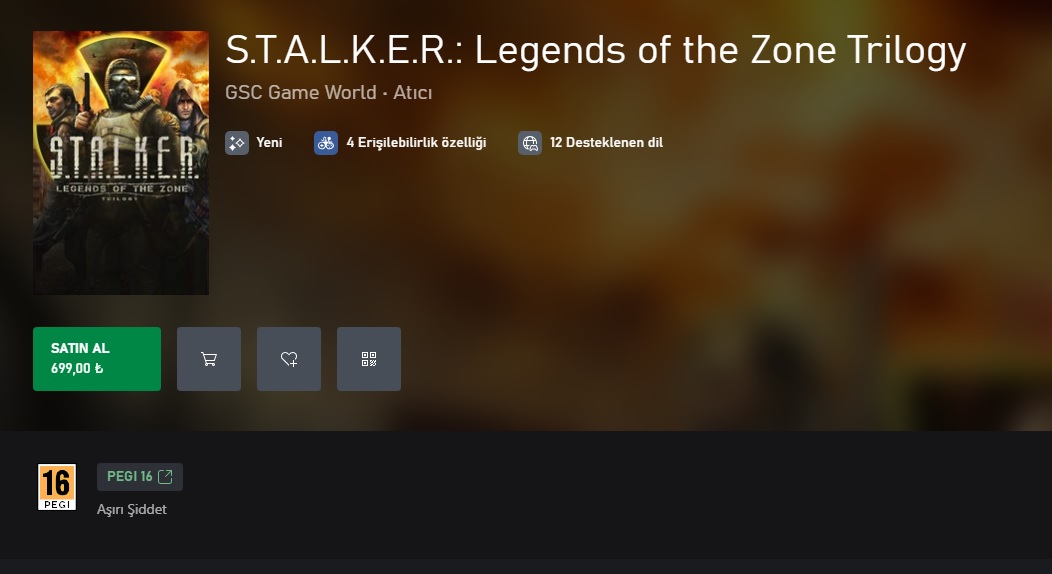This screenshot has width=1052, height=574.
Task: Click the sparkle icon beside Yeni
Action: click(x=237, y=143)
